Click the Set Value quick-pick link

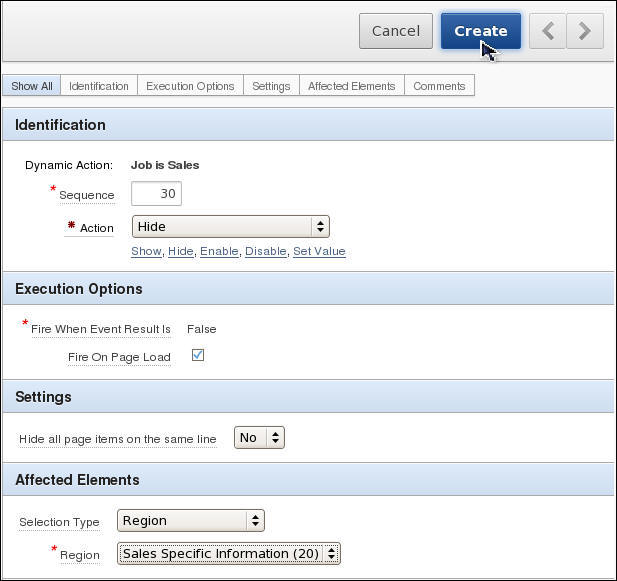click(319, 251)
